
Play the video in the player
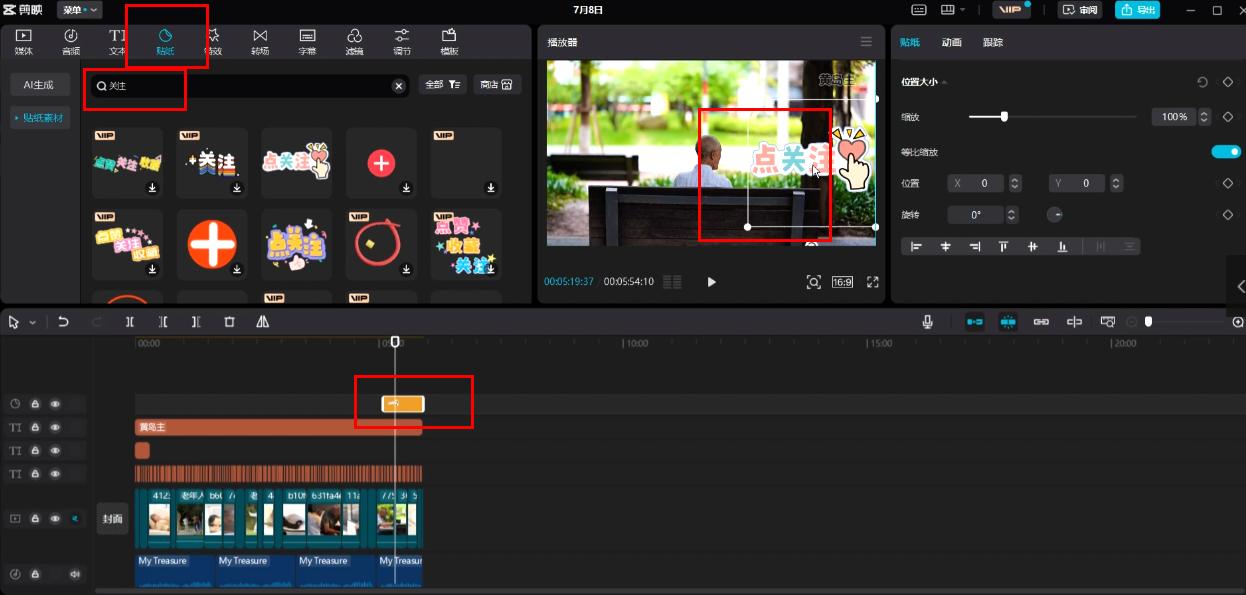[x=711, y=282]
